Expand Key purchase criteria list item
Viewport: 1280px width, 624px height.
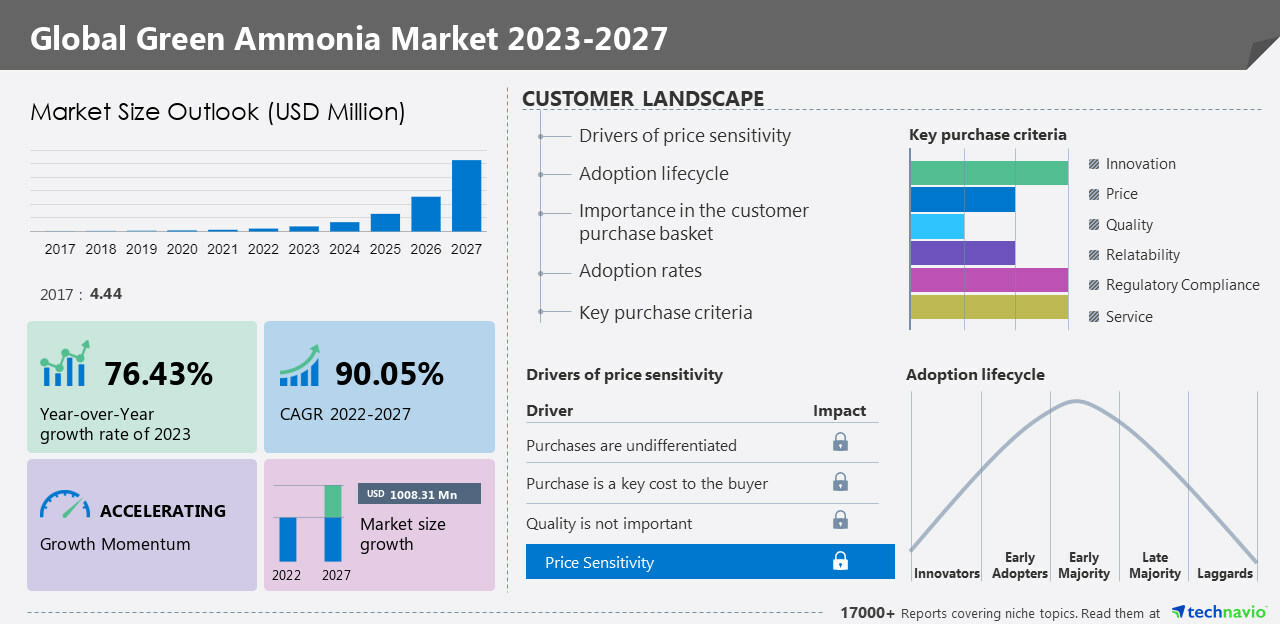click(x=665, y=313)
